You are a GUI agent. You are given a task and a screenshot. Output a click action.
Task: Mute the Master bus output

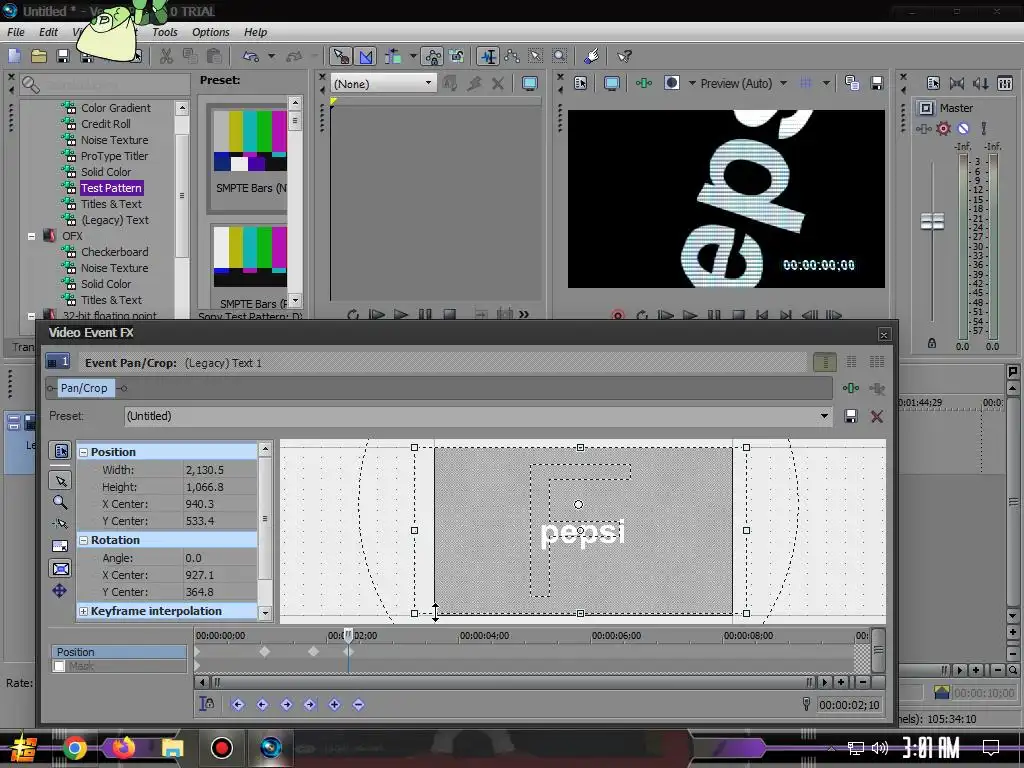[963, 129]
